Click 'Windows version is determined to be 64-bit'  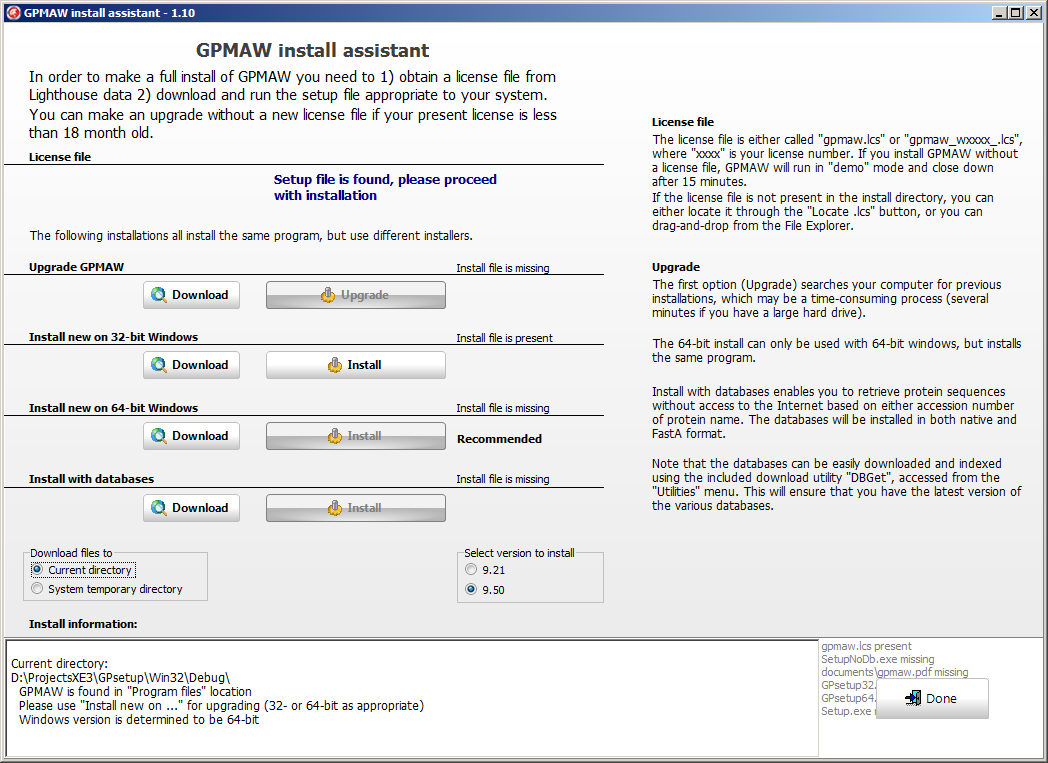(139, 720)
